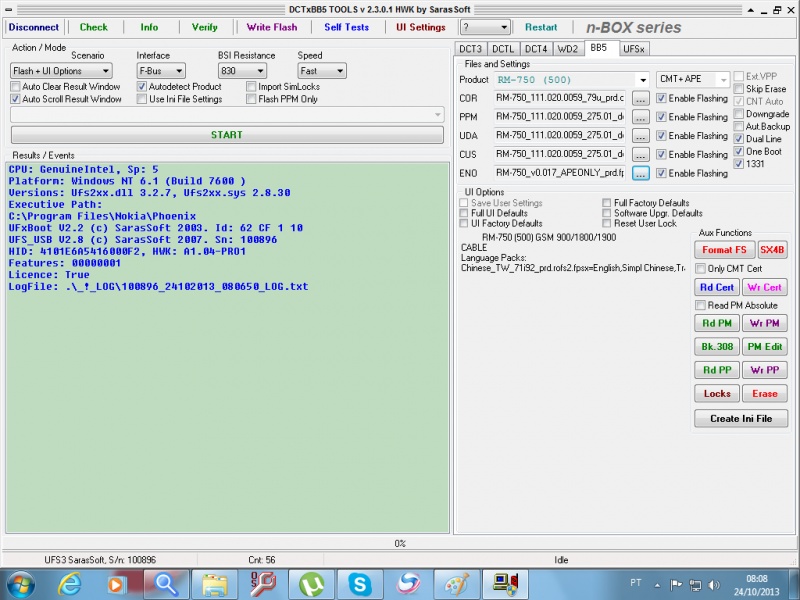Open Windows Explorer folder taskbar icon
800x600 pixels.
coord(215,584)
